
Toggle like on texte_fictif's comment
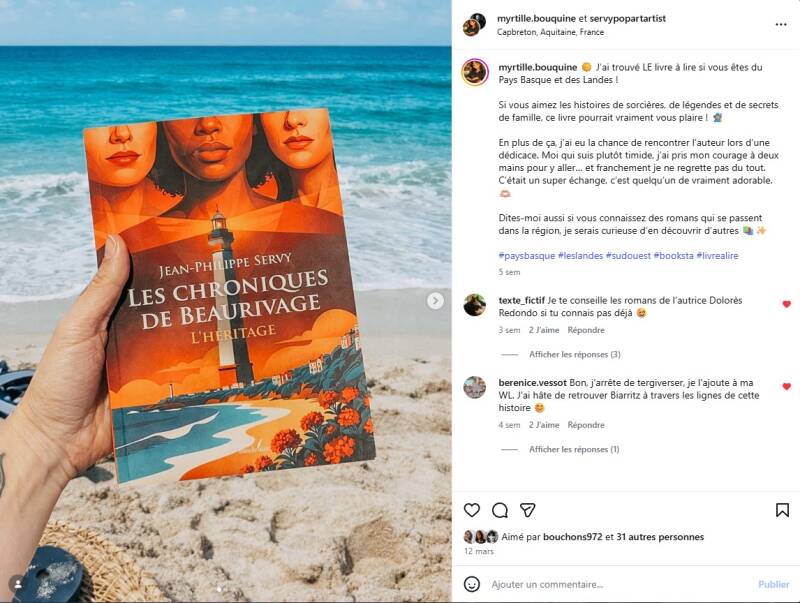(786, 304)
